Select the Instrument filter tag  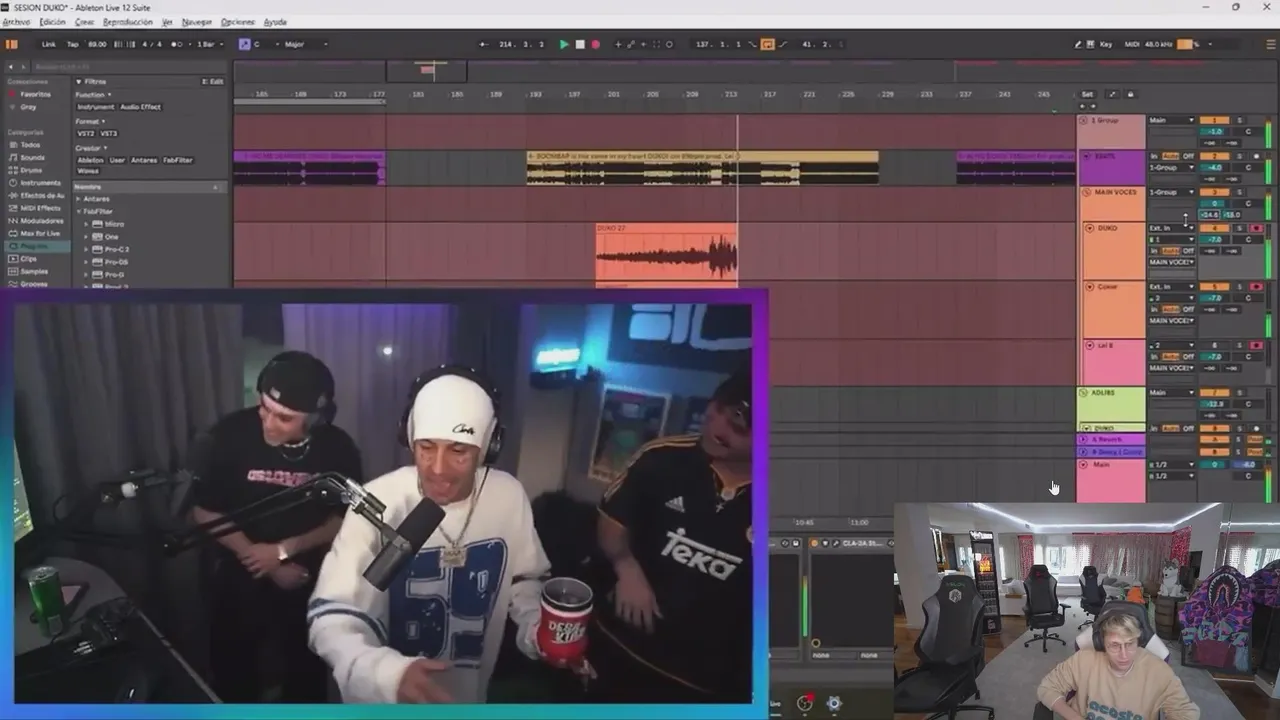[x=96, y=107]
